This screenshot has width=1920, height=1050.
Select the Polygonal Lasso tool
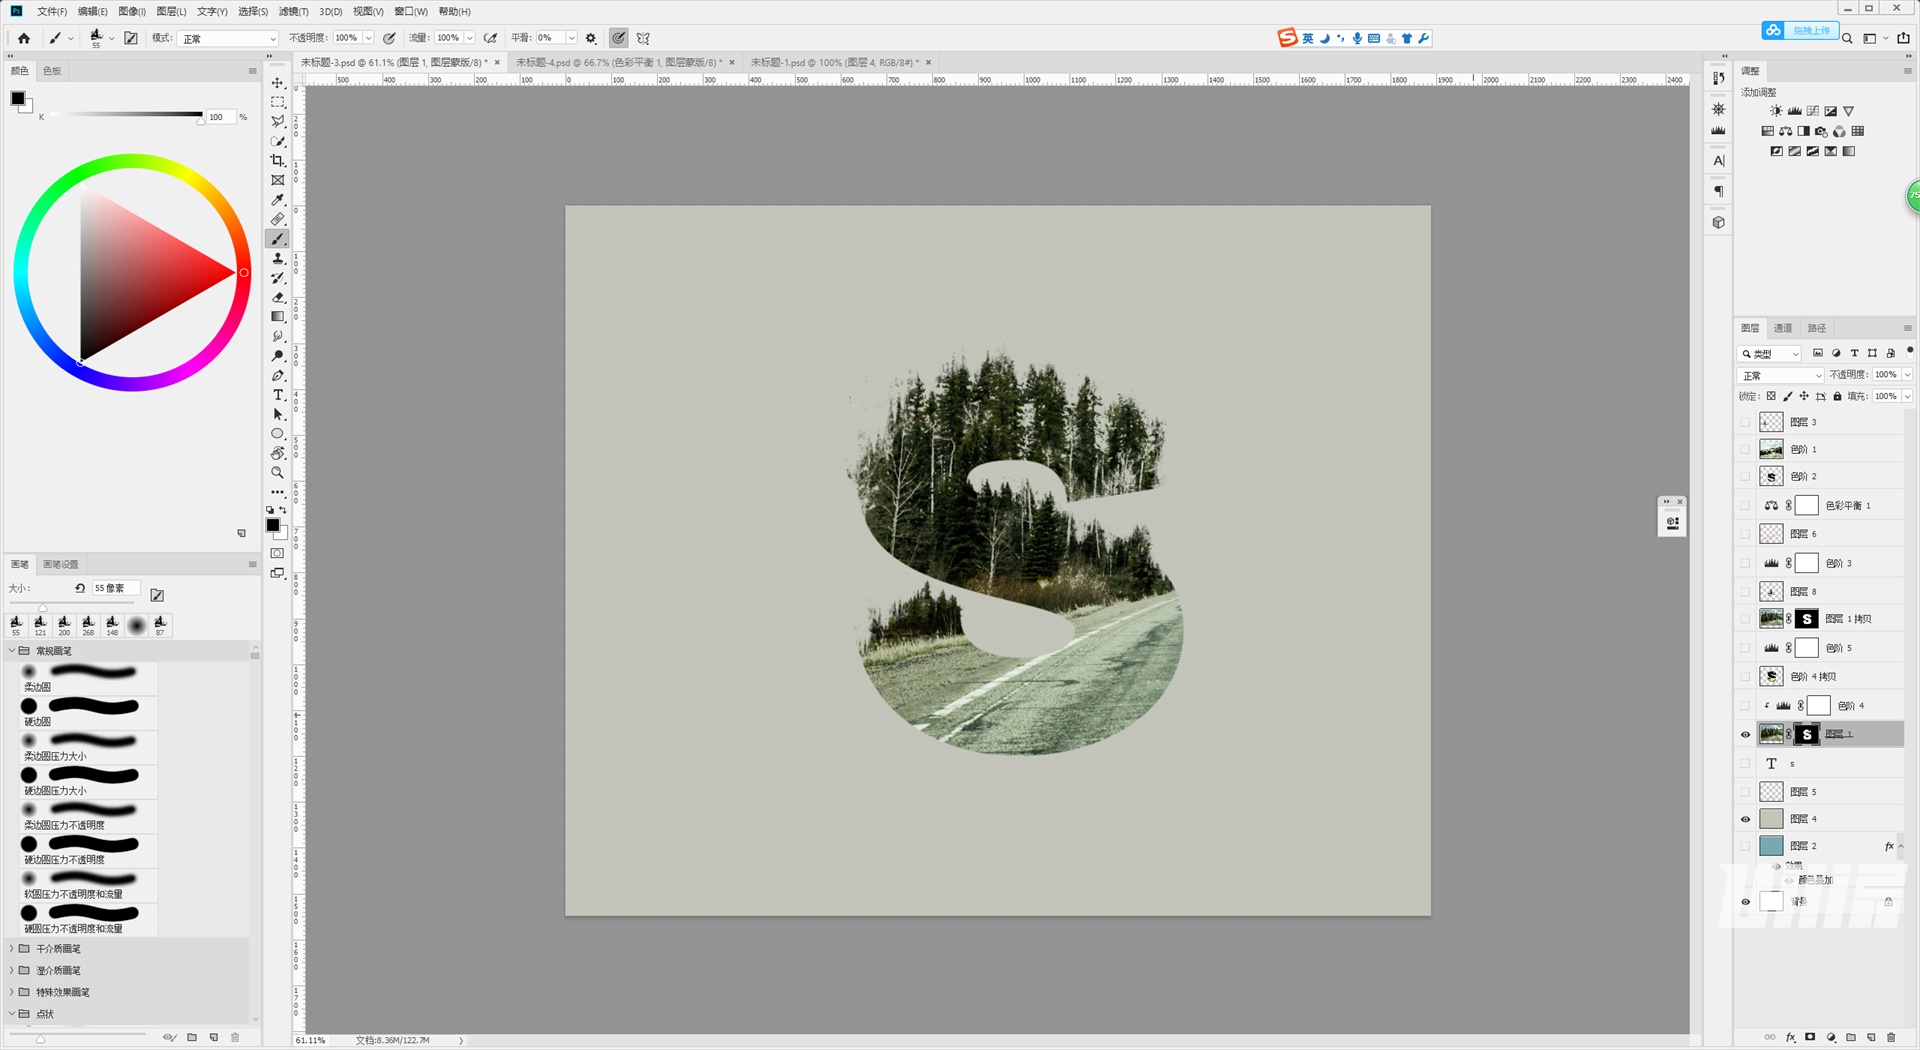click(278, 122)
